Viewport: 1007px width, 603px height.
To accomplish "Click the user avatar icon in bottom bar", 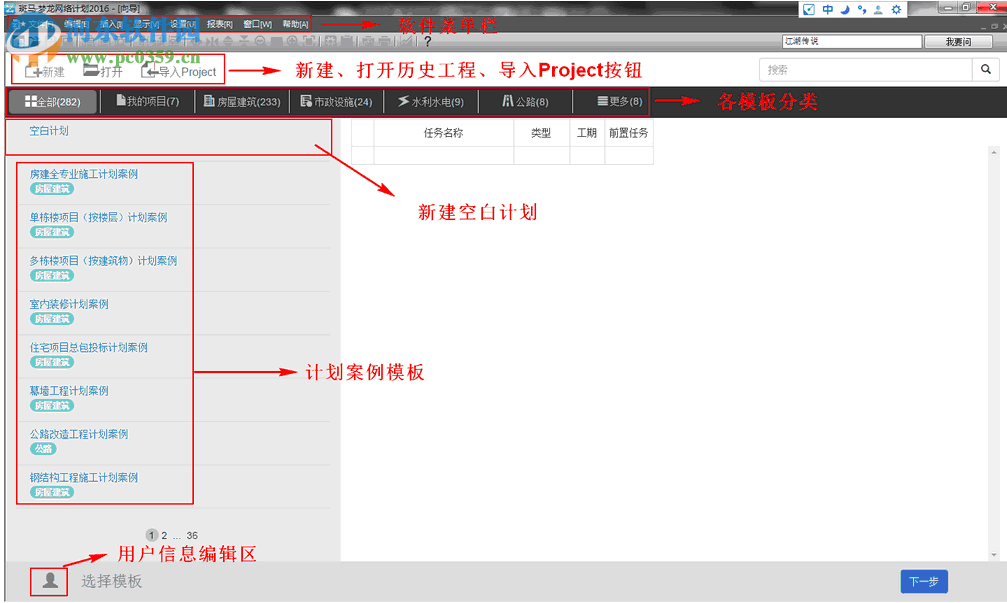I will pos(48,580).
